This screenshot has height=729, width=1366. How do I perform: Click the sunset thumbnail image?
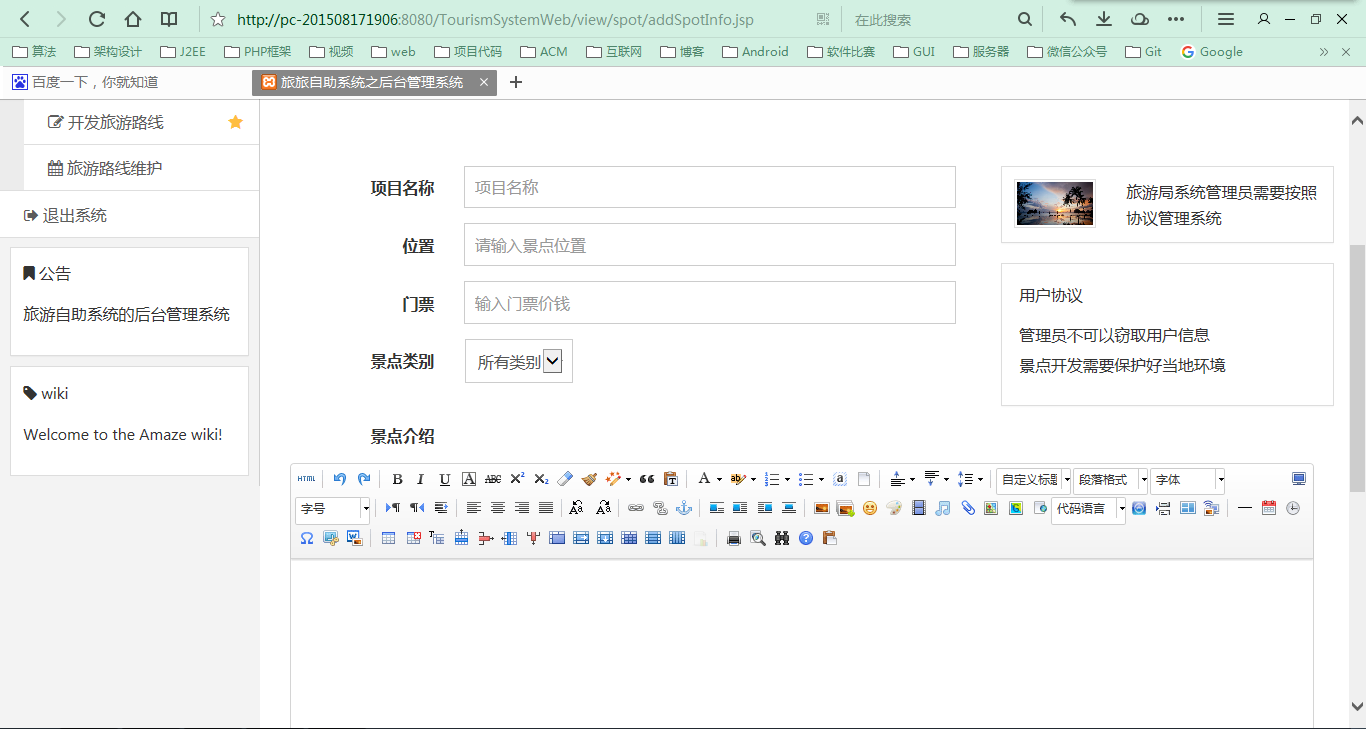point(1055,203)
